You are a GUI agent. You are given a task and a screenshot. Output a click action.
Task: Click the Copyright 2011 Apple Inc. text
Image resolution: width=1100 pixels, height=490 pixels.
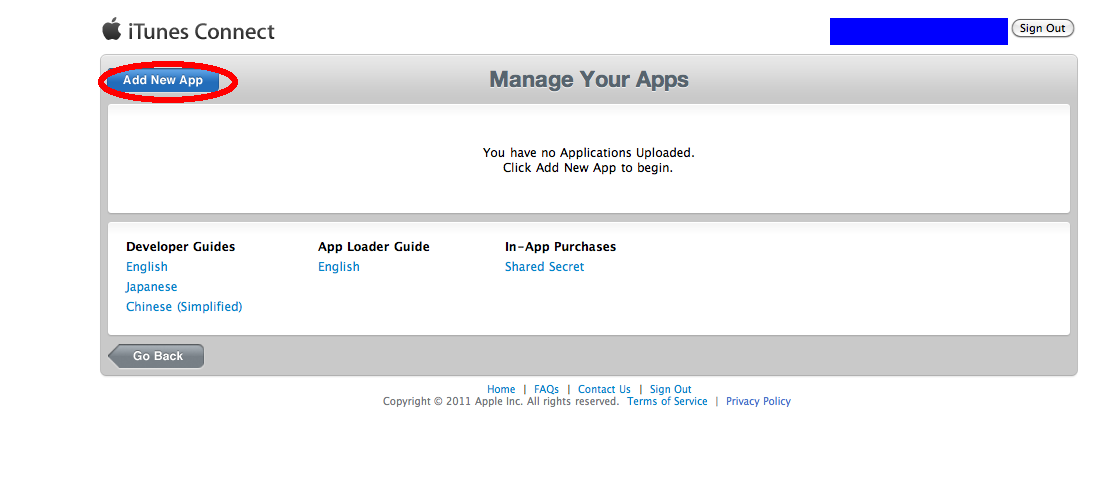pos(501,402)
